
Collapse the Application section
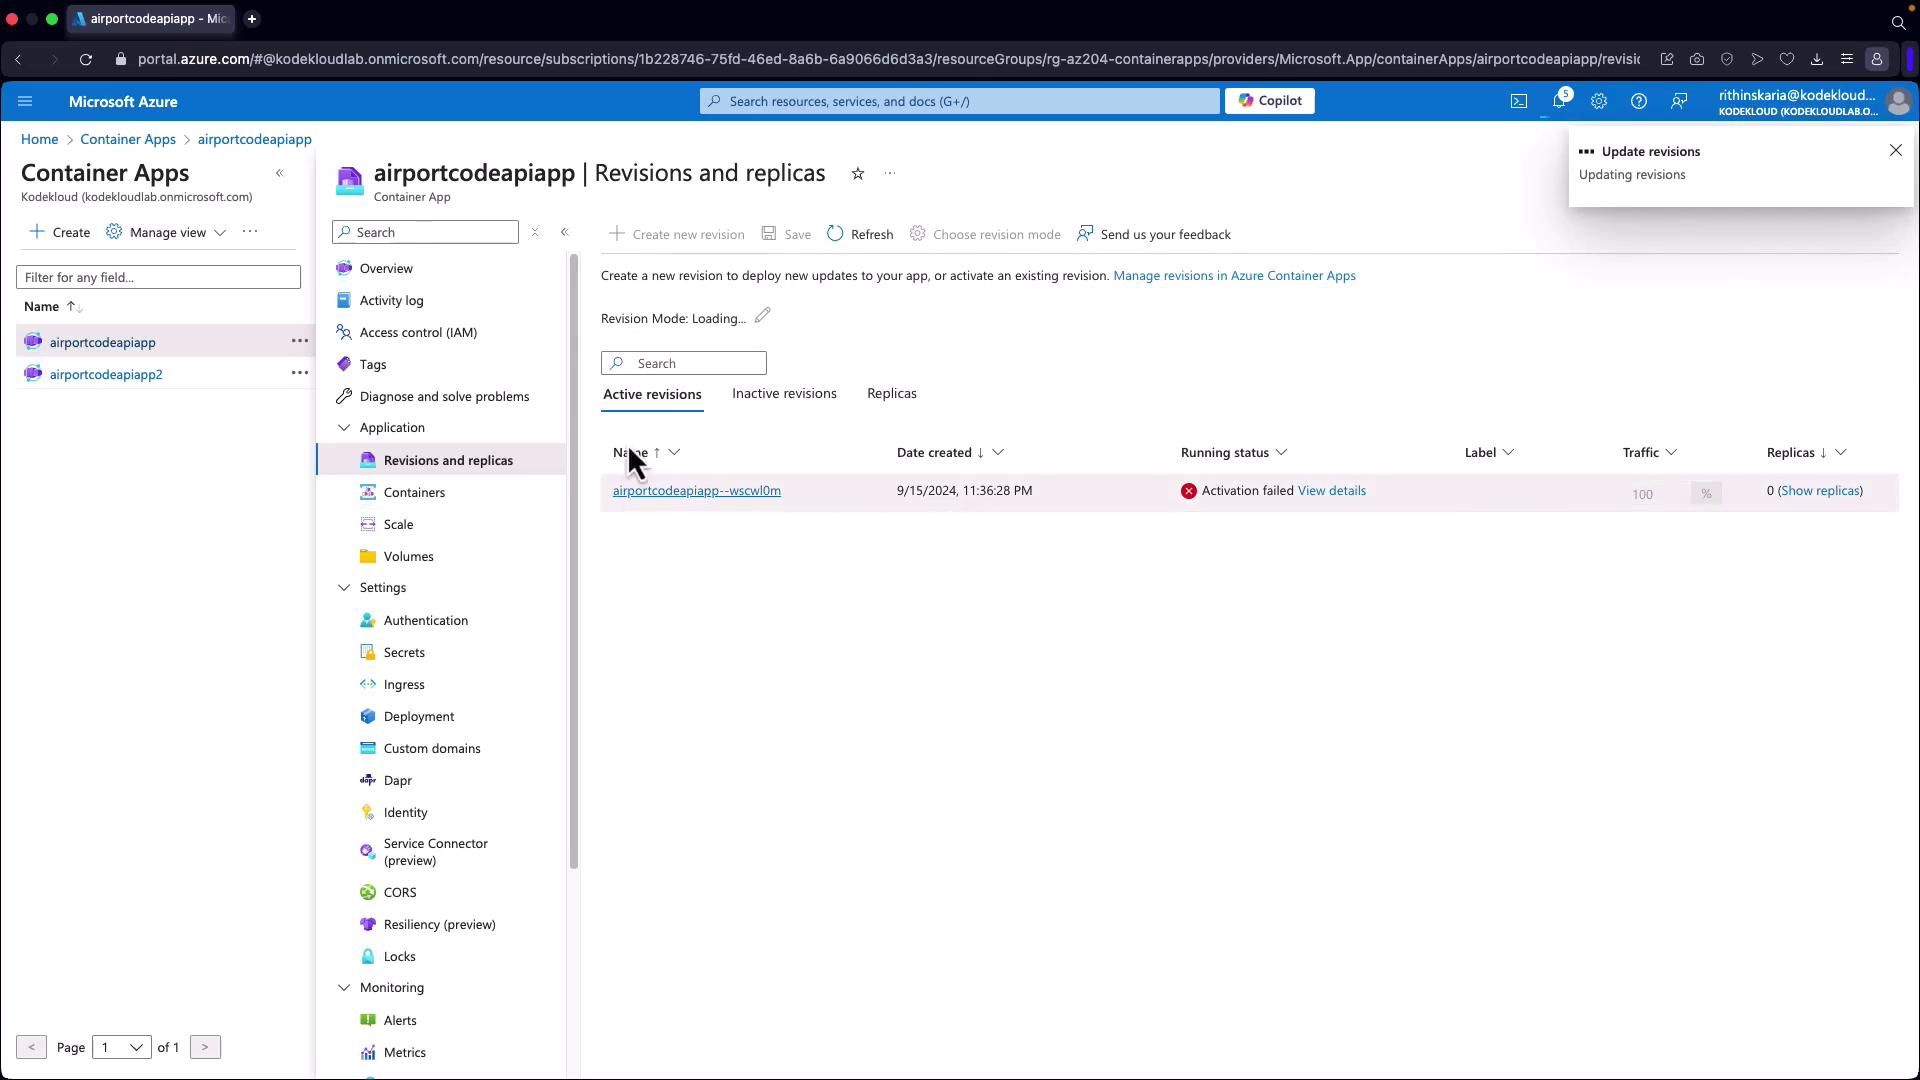pos(344,427)
